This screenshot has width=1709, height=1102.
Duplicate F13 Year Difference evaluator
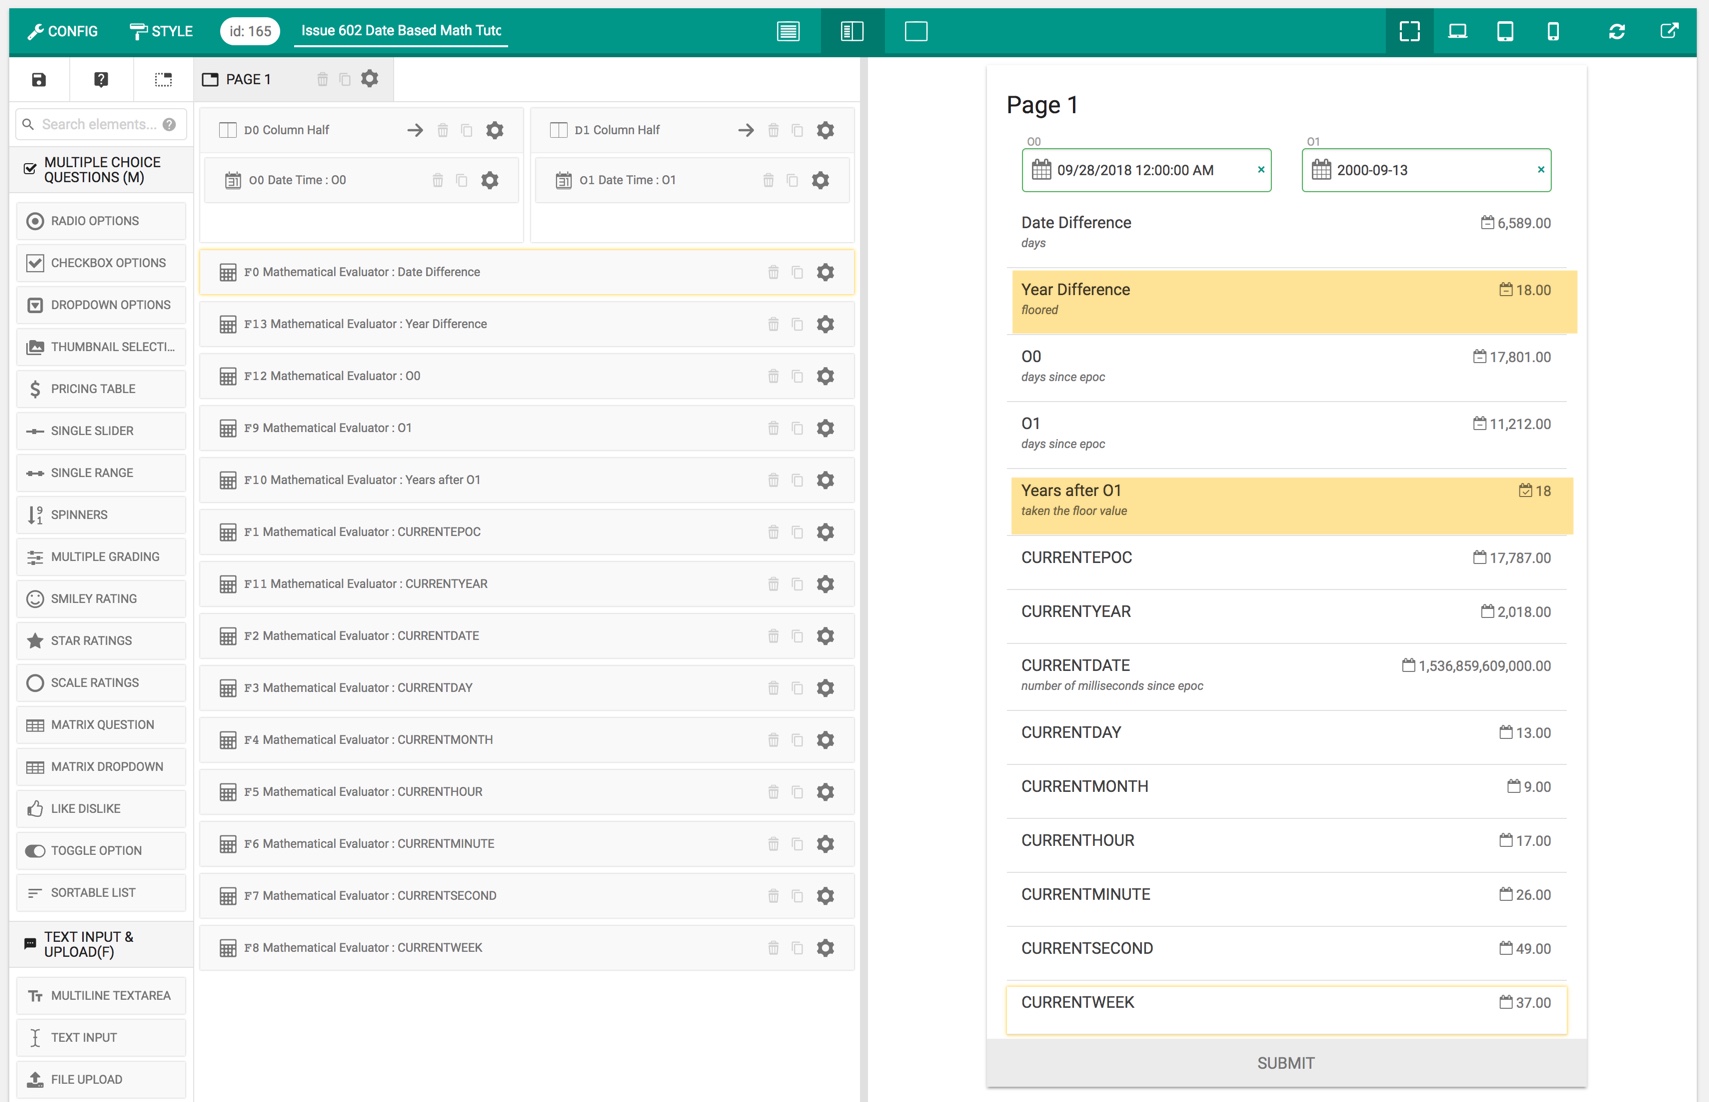pyautogui.click(x=797, y=324)
